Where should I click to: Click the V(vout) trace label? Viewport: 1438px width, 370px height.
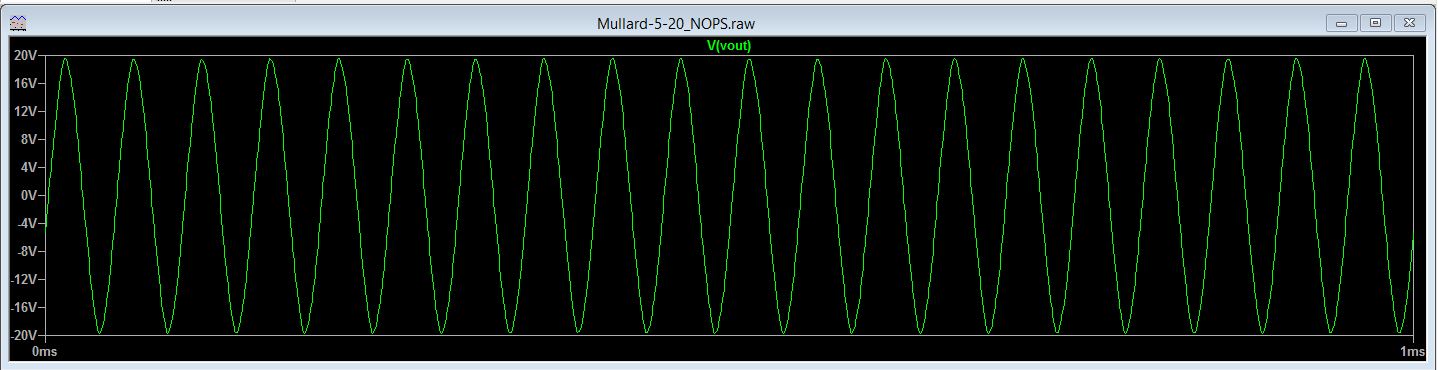728,46
